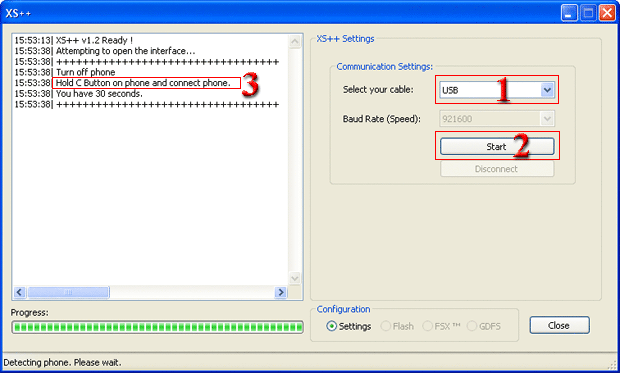The height and width of the screenshot is (373, 620).
Task: Click the Close button beside Configuration
Action: (x=560, y=325)
